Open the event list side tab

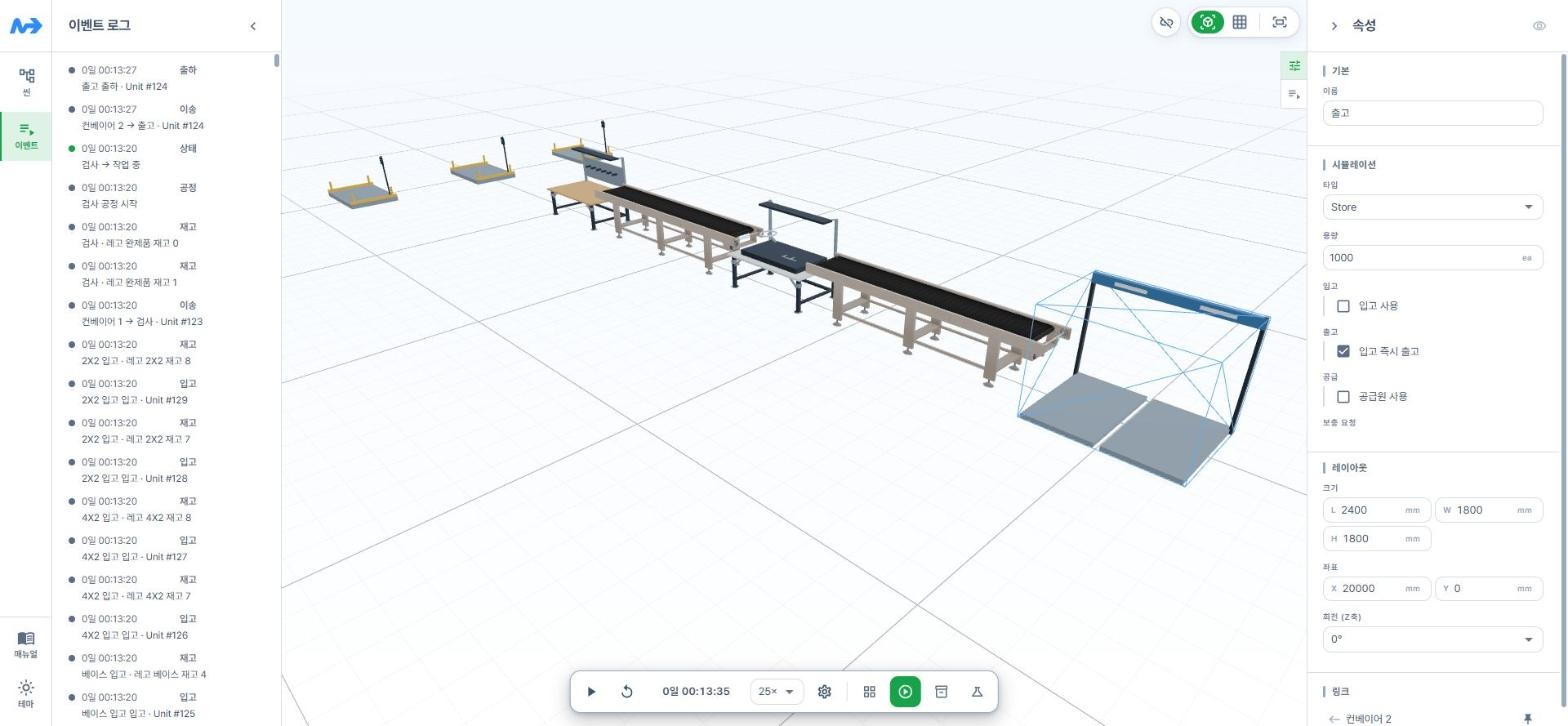tap(1294, 94)
